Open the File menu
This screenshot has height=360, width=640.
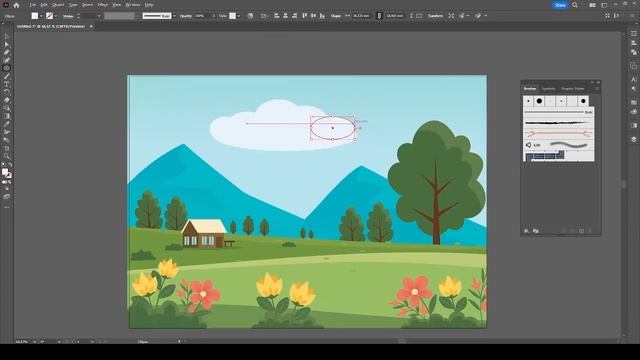coord(32,5)
